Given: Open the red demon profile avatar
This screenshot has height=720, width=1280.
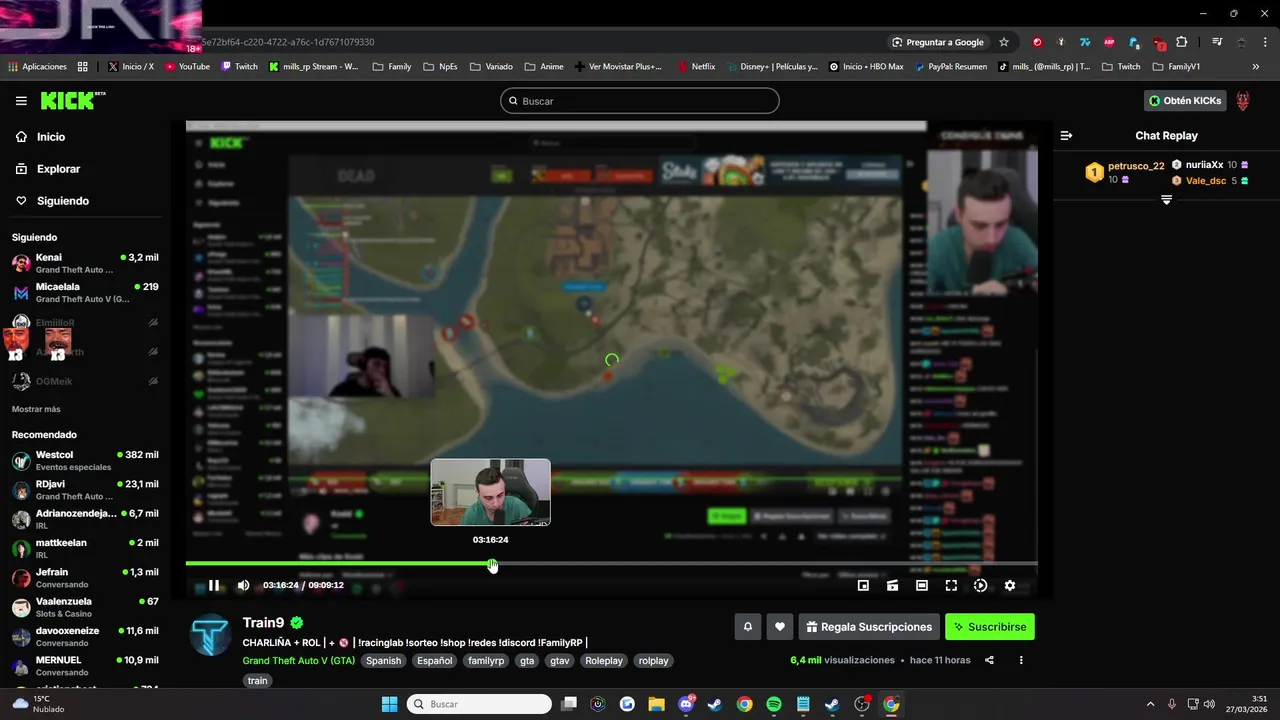Looking at the screenshot, I should pos(1243,101).
